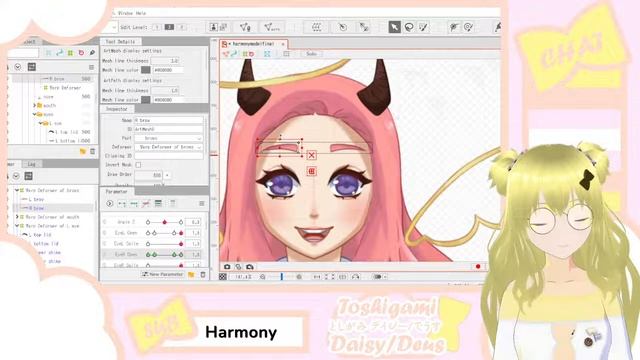Click the Draw Order input field

pyautogui.click(x=149, y=175)
